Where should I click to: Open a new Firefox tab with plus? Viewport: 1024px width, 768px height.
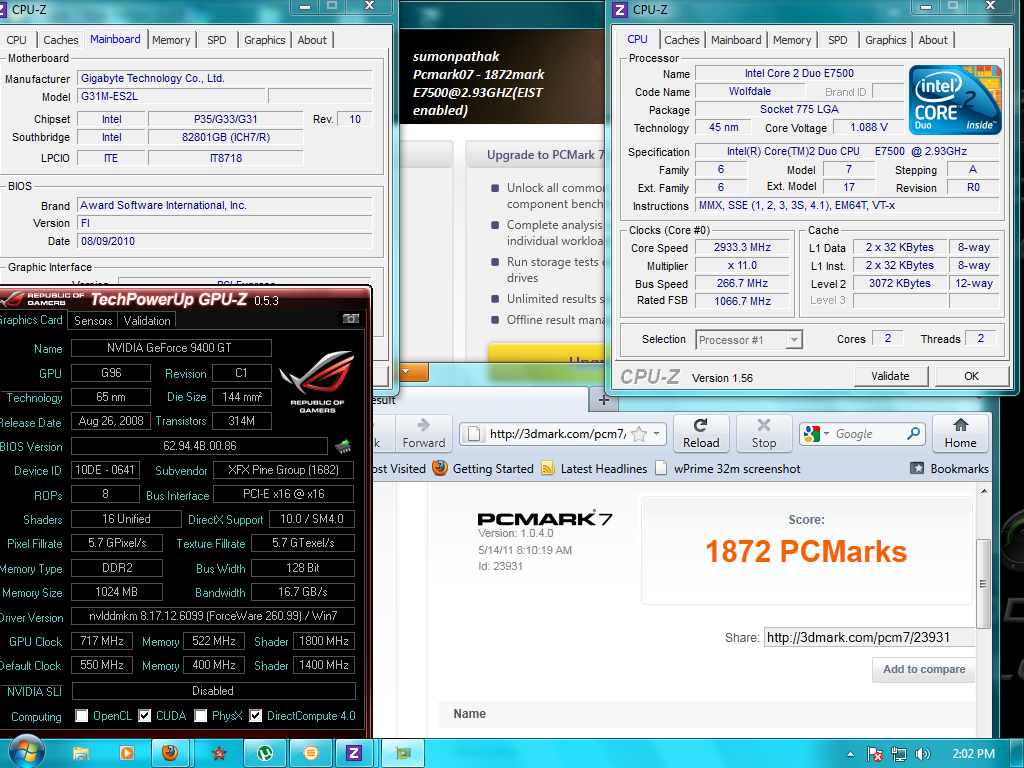pyautogui.click(x=603, y=400)
